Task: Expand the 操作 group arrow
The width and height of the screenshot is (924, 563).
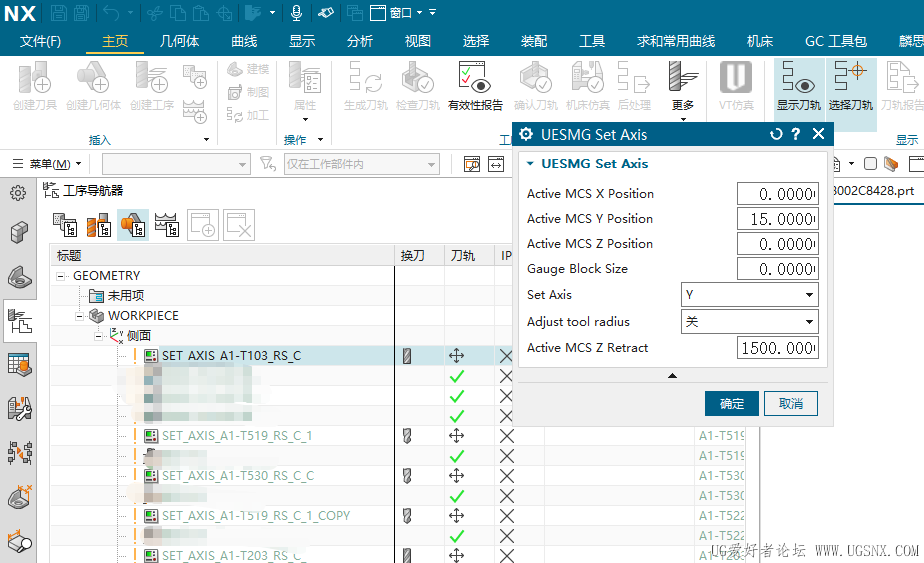Action: tap(321, 140)
